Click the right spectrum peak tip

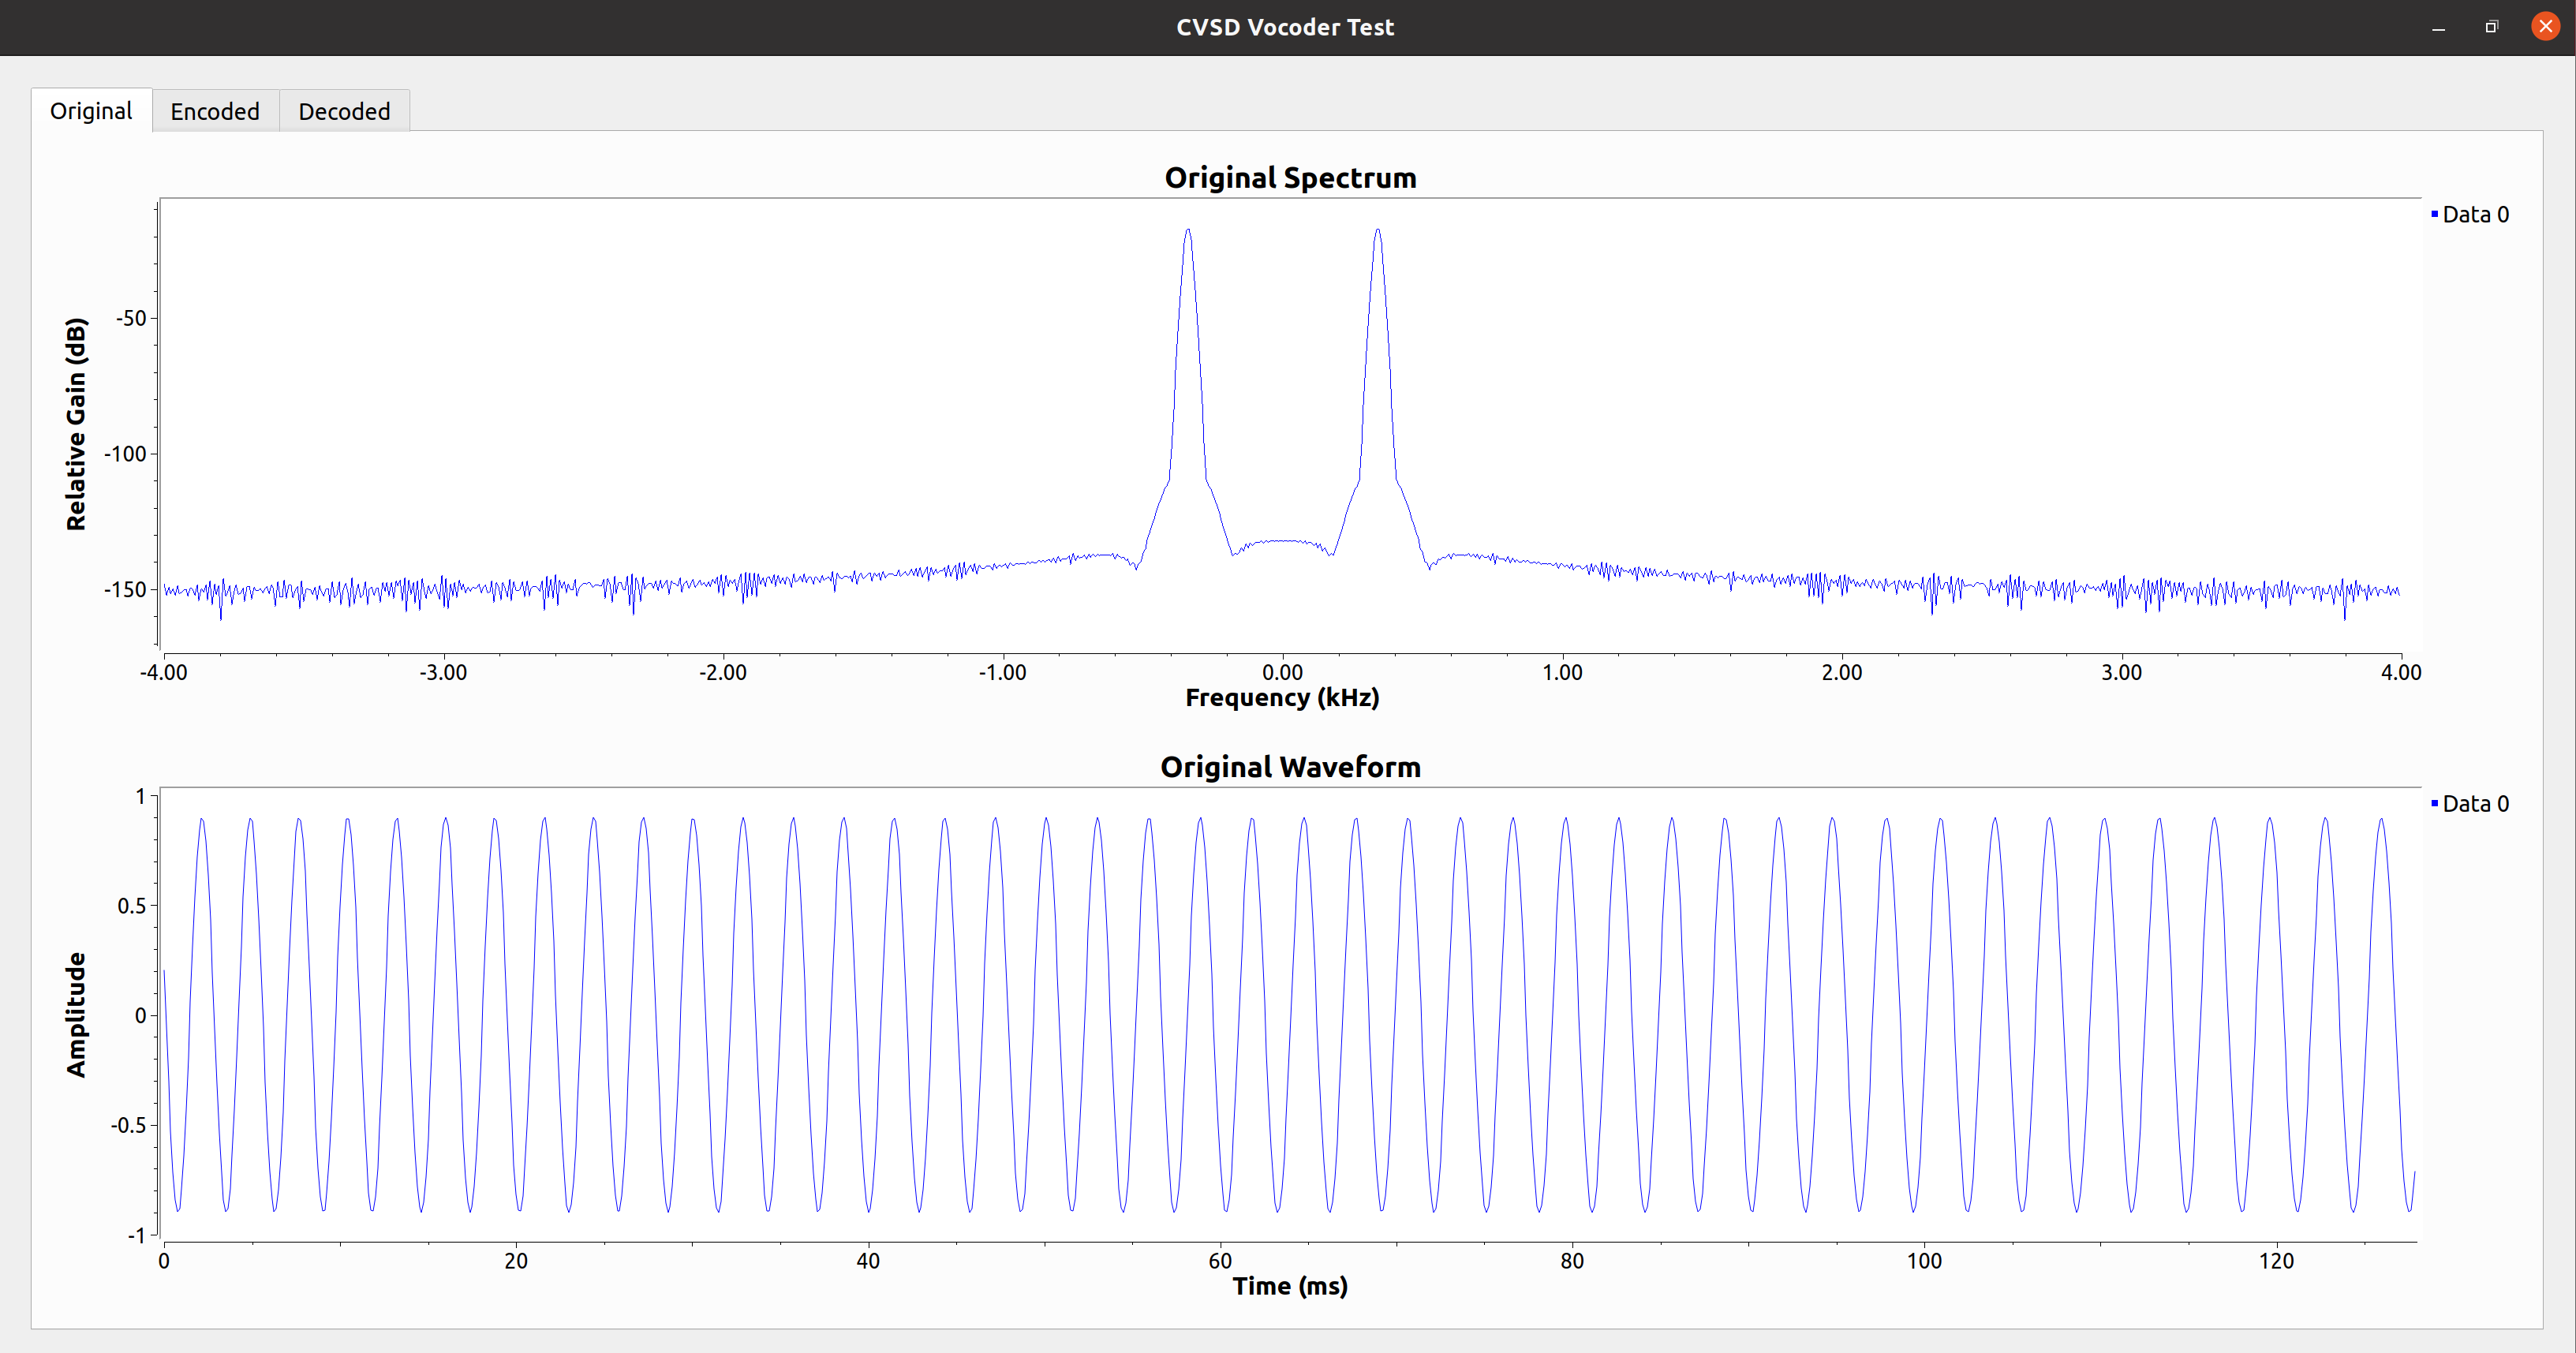pyautogui.click(x=1377, y=231)
